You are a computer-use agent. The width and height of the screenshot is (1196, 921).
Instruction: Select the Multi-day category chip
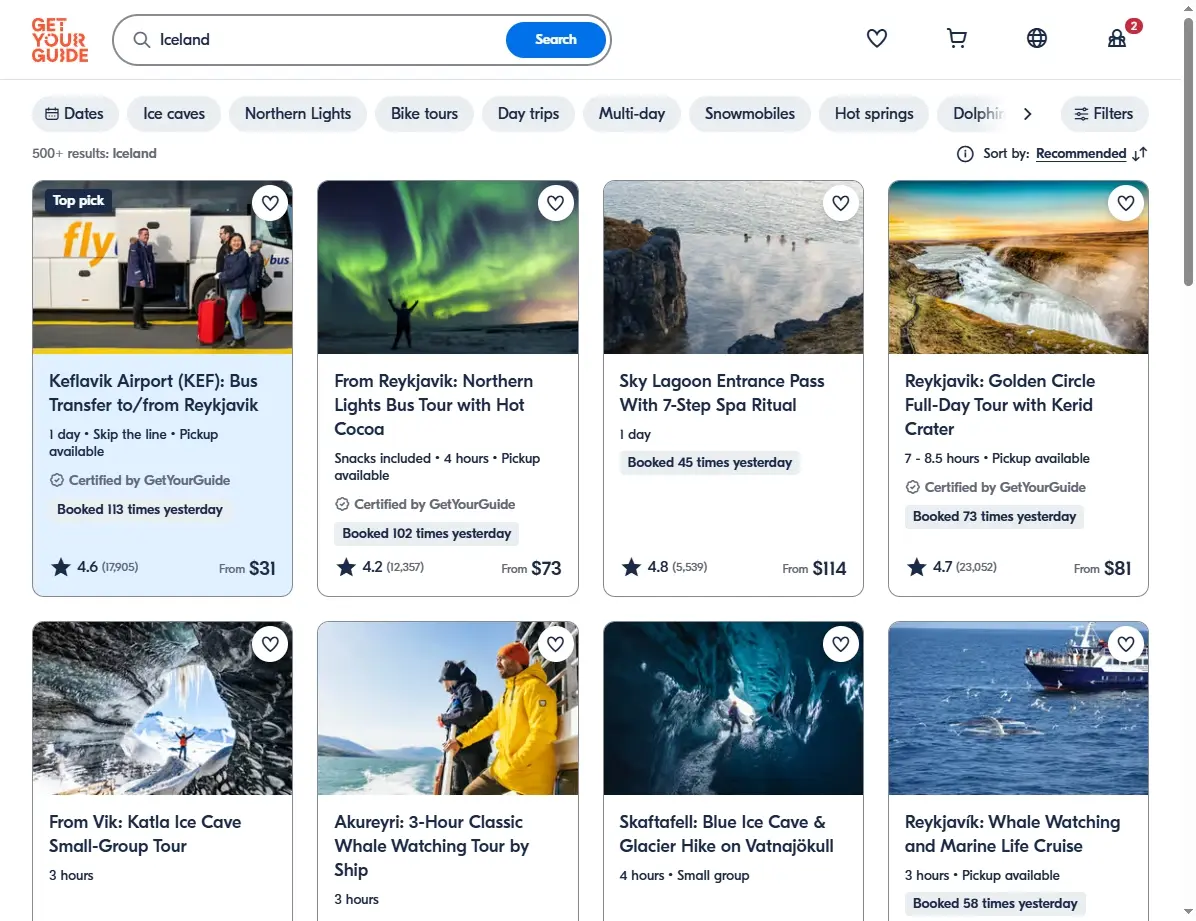pos(632,114)
